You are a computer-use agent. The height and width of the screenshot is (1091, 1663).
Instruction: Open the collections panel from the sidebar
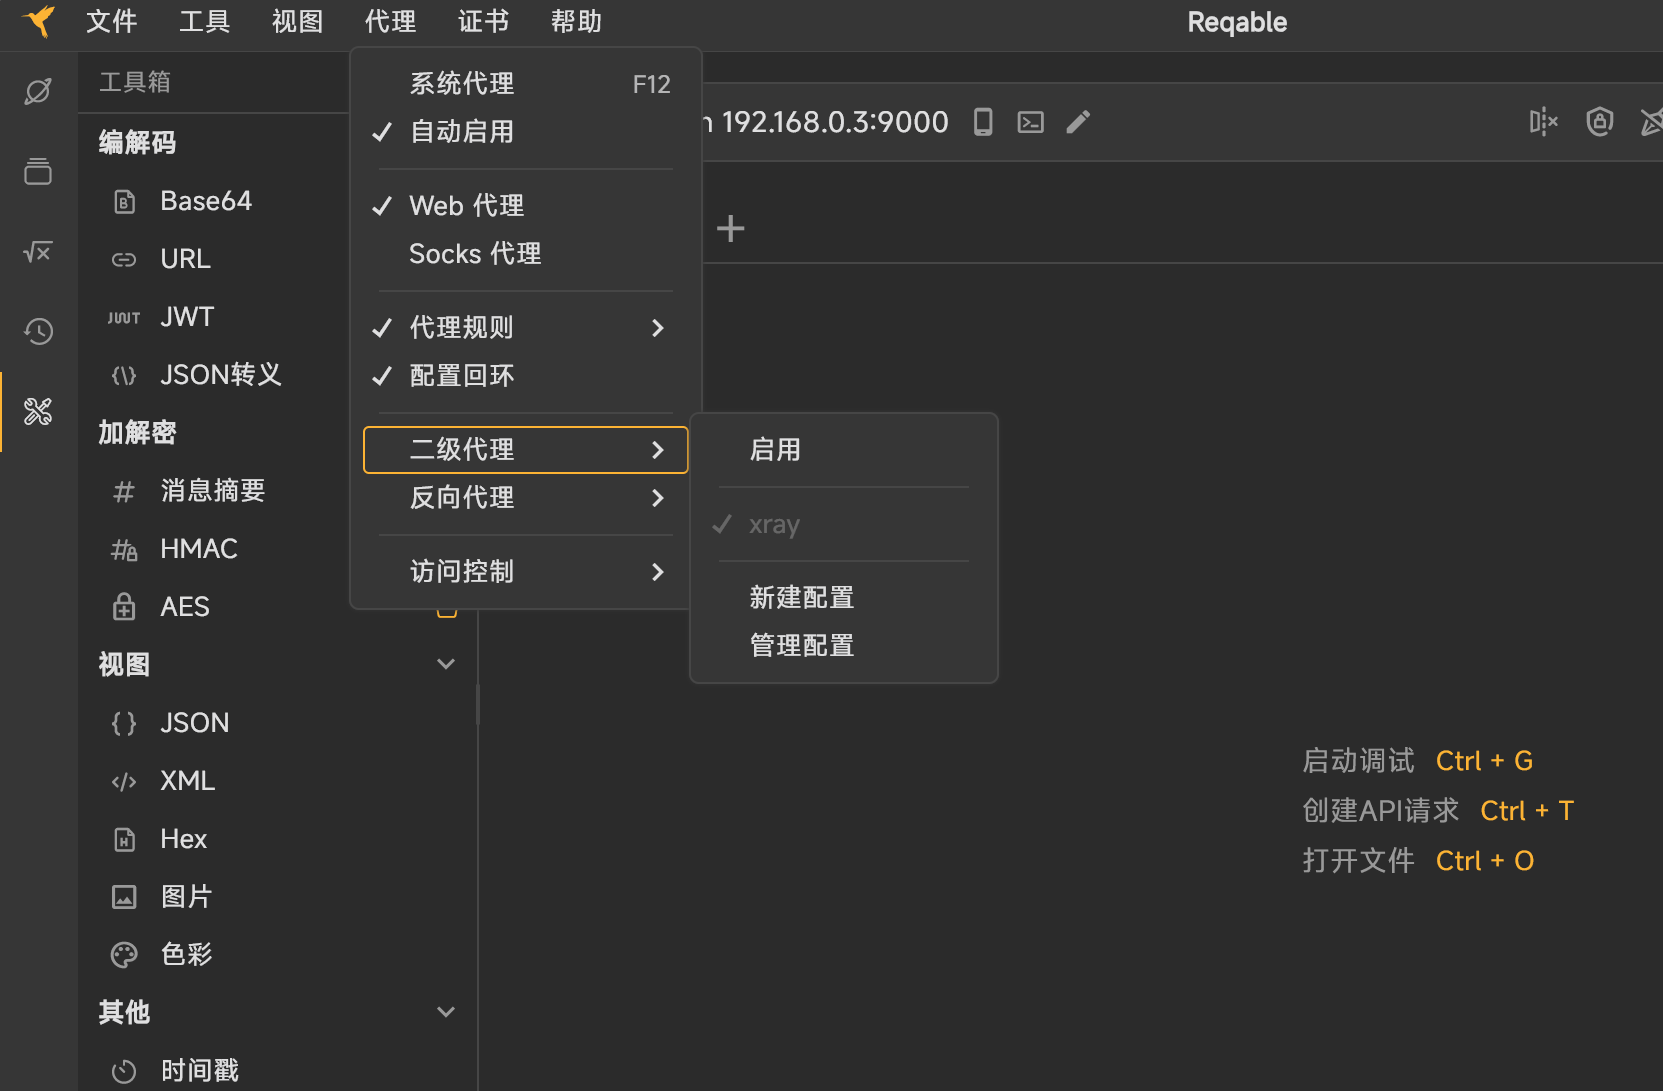click(x=37, y=171)
